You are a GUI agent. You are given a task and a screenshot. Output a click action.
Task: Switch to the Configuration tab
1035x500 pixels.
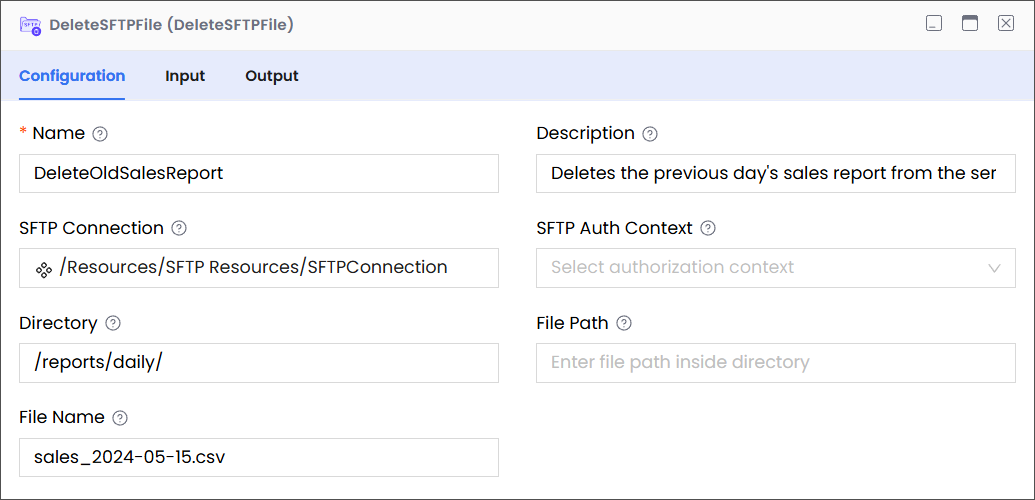pos(72,76)
